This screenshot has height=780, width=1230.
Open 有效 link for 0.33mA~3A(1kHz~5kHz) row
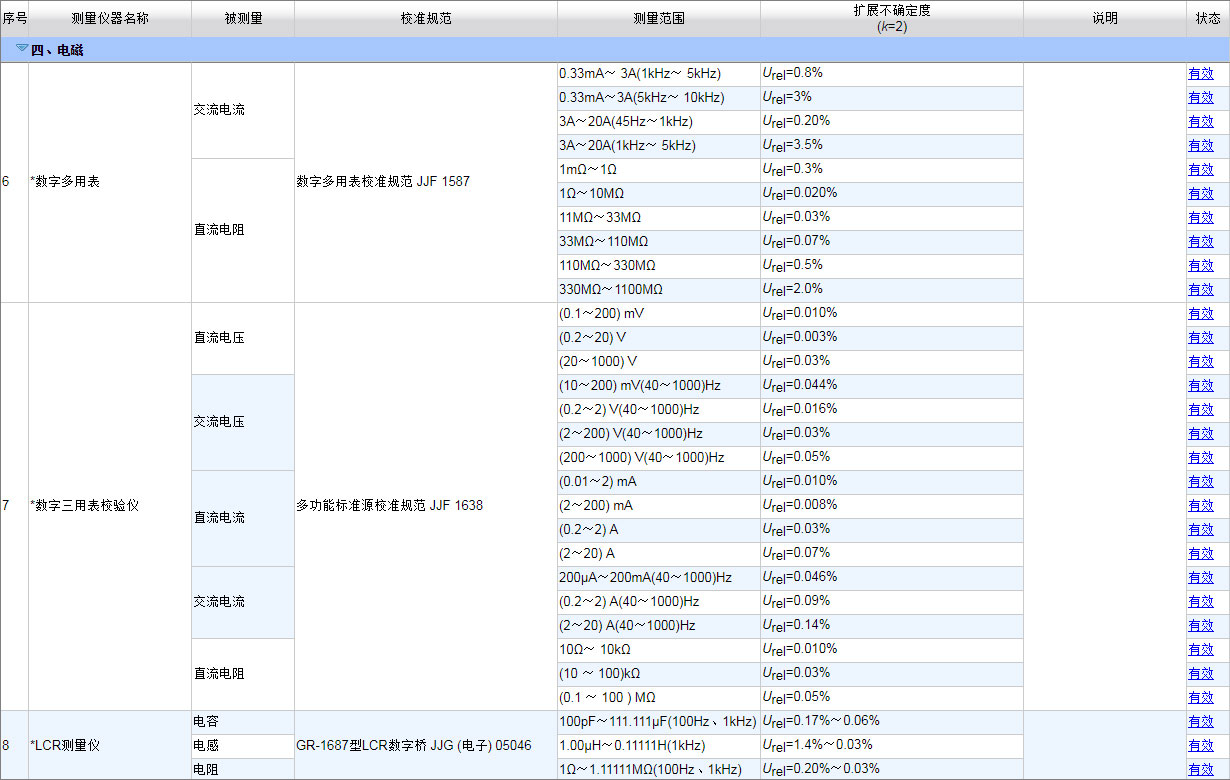pos(1200,73)
